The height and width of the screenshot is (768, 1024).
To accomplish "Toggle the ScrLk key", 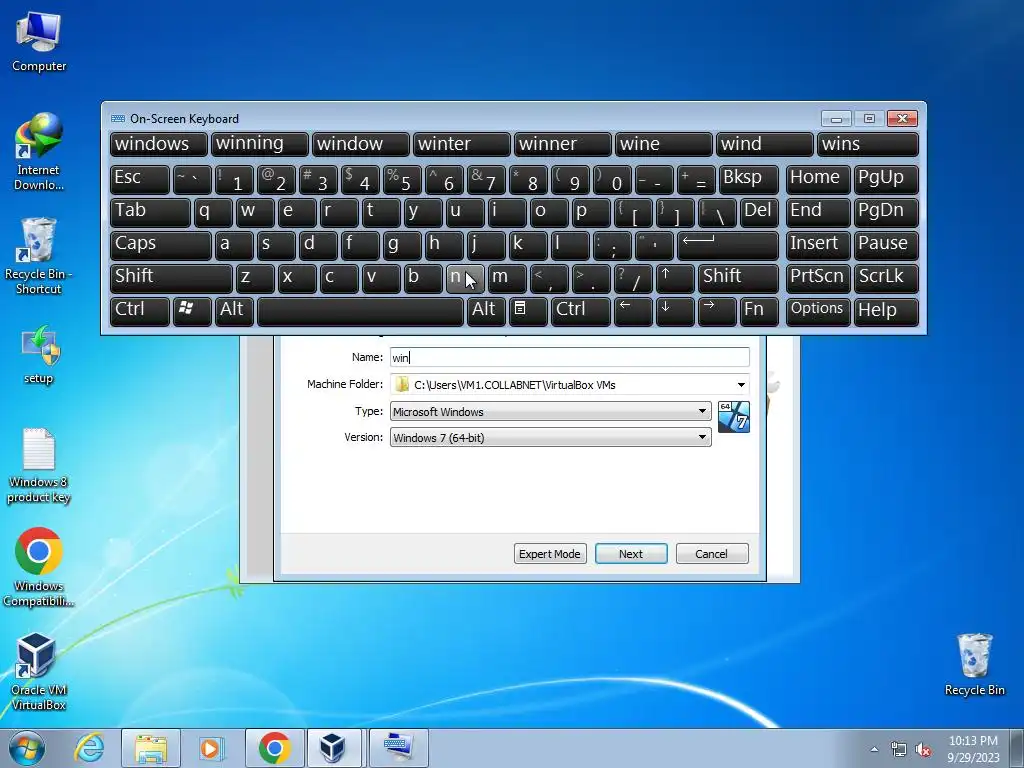I will [x=886, y=278].
